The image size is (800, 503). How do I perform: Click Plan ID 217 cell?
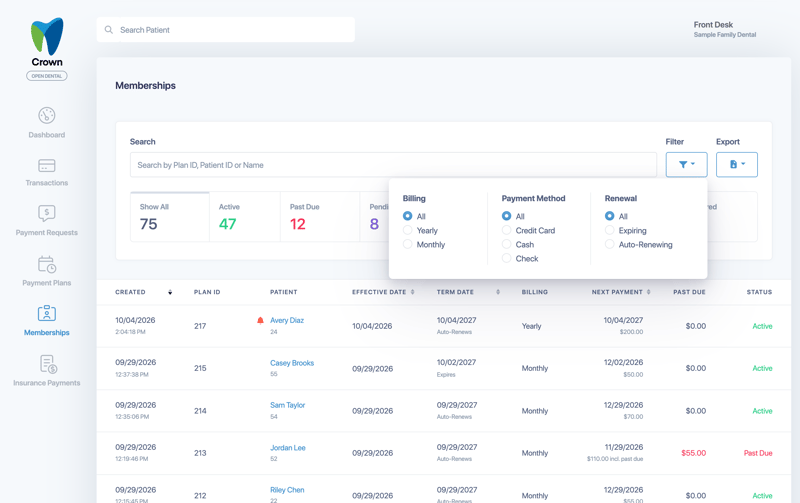click(200, 326)
